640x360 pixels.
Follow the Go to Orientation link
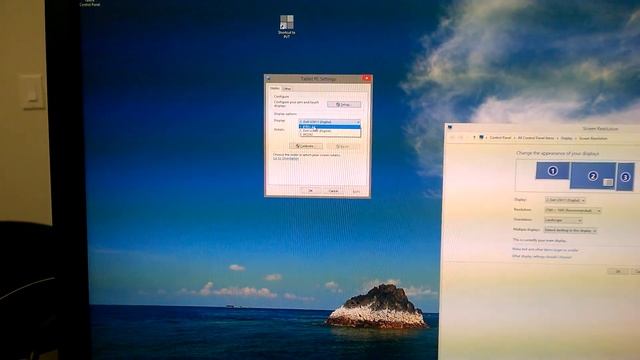pos(286,158)
